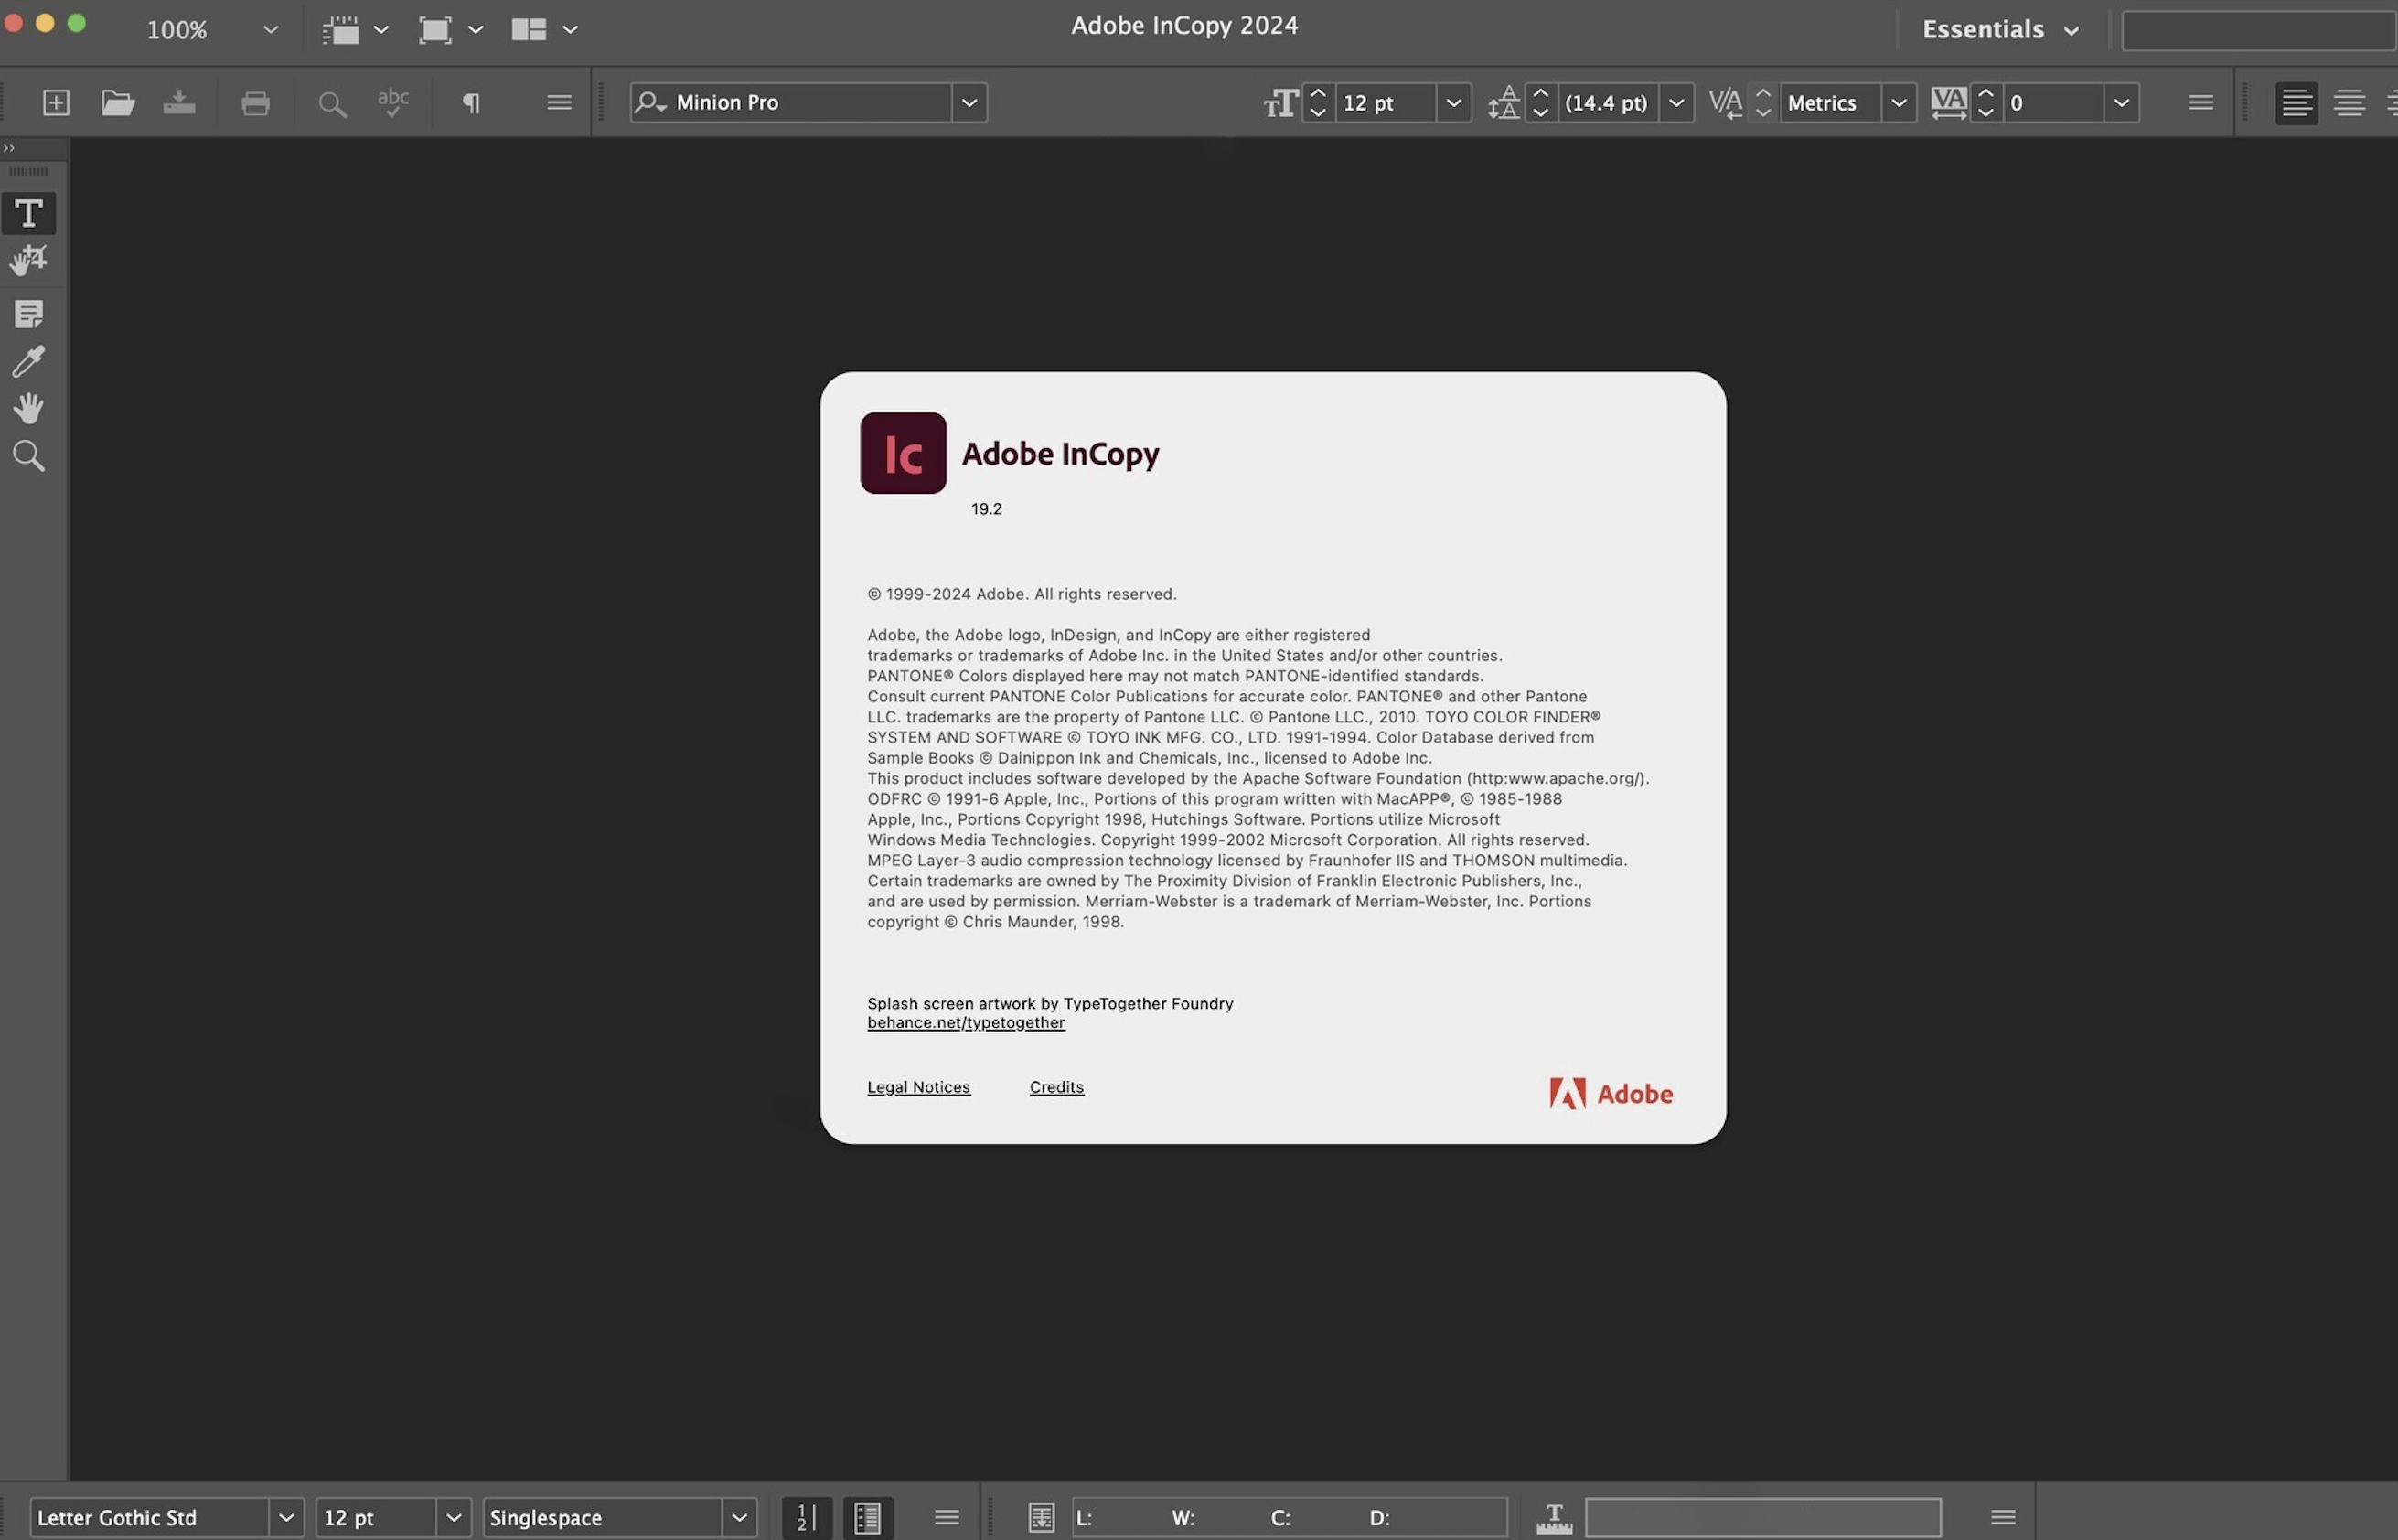Align text left
Image resolution: width=2398 pixels, height=1540 pixels.
coord(2296,103)
